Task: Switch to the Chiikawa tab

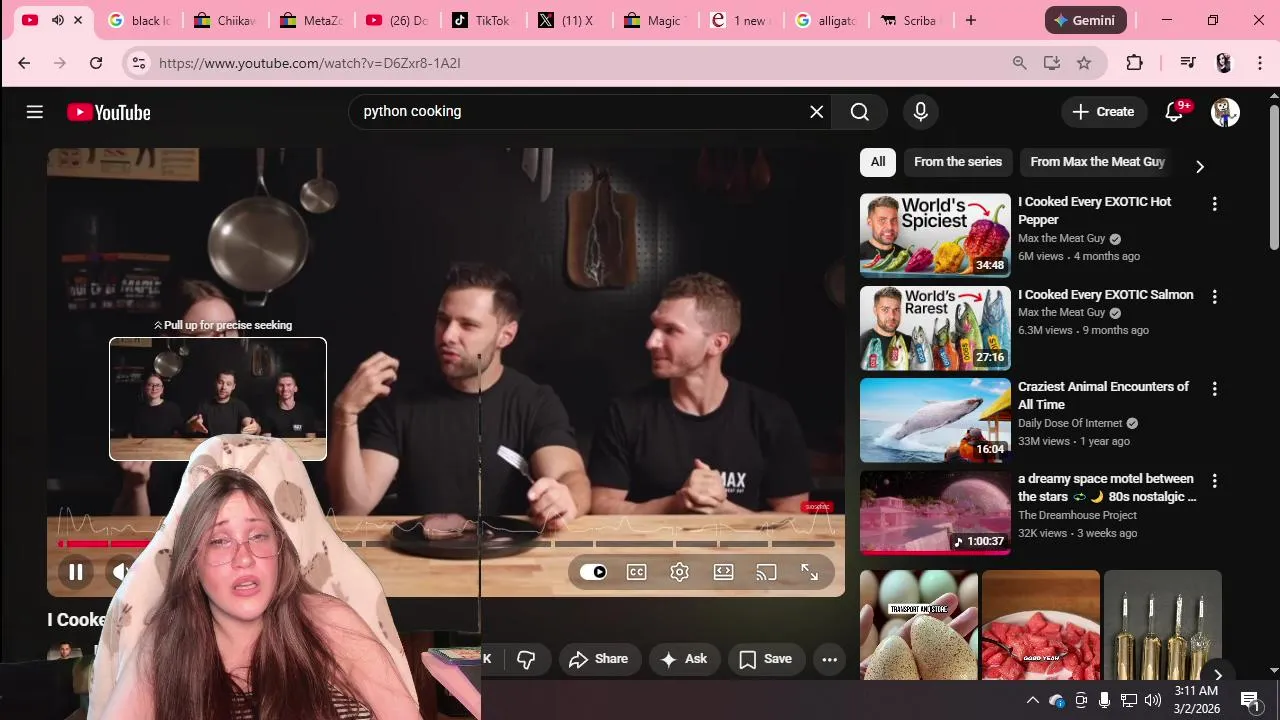Action: [225, 20]
